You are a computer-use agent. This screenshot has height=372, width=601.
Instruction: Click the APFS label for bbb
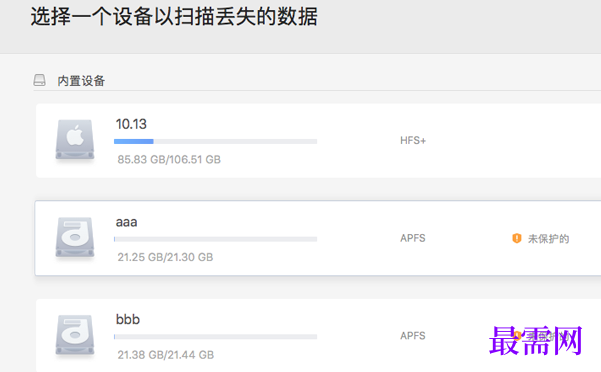pos(413,336)
